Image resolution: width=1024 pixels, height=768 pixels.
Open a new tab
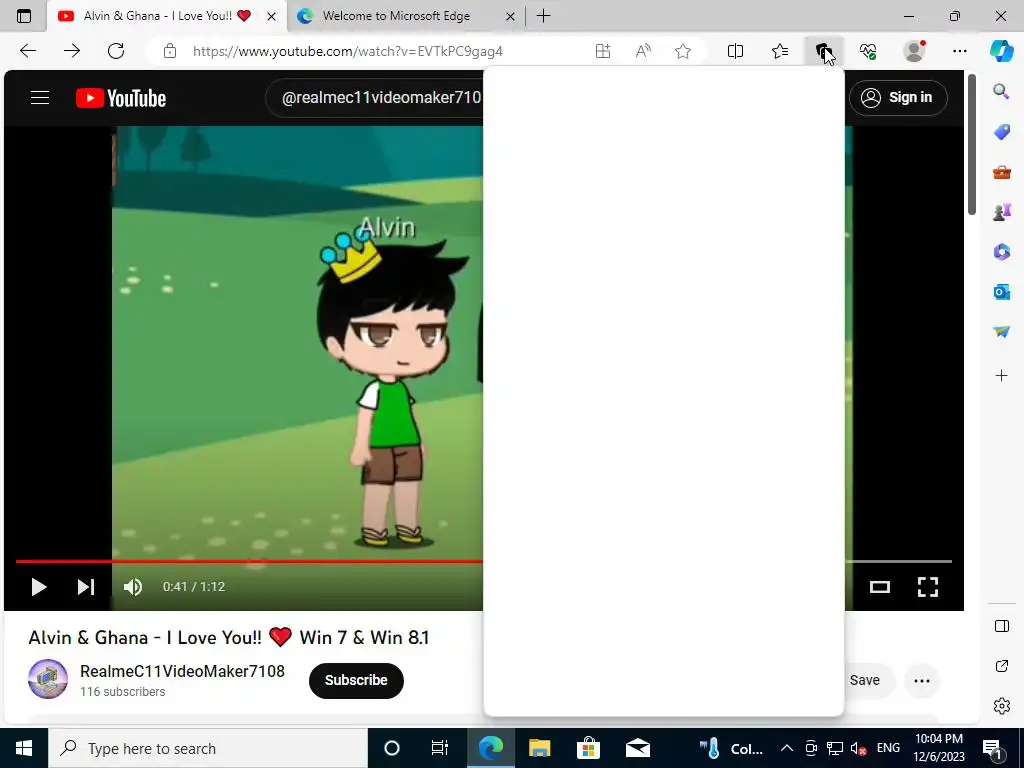click(543, 16)
